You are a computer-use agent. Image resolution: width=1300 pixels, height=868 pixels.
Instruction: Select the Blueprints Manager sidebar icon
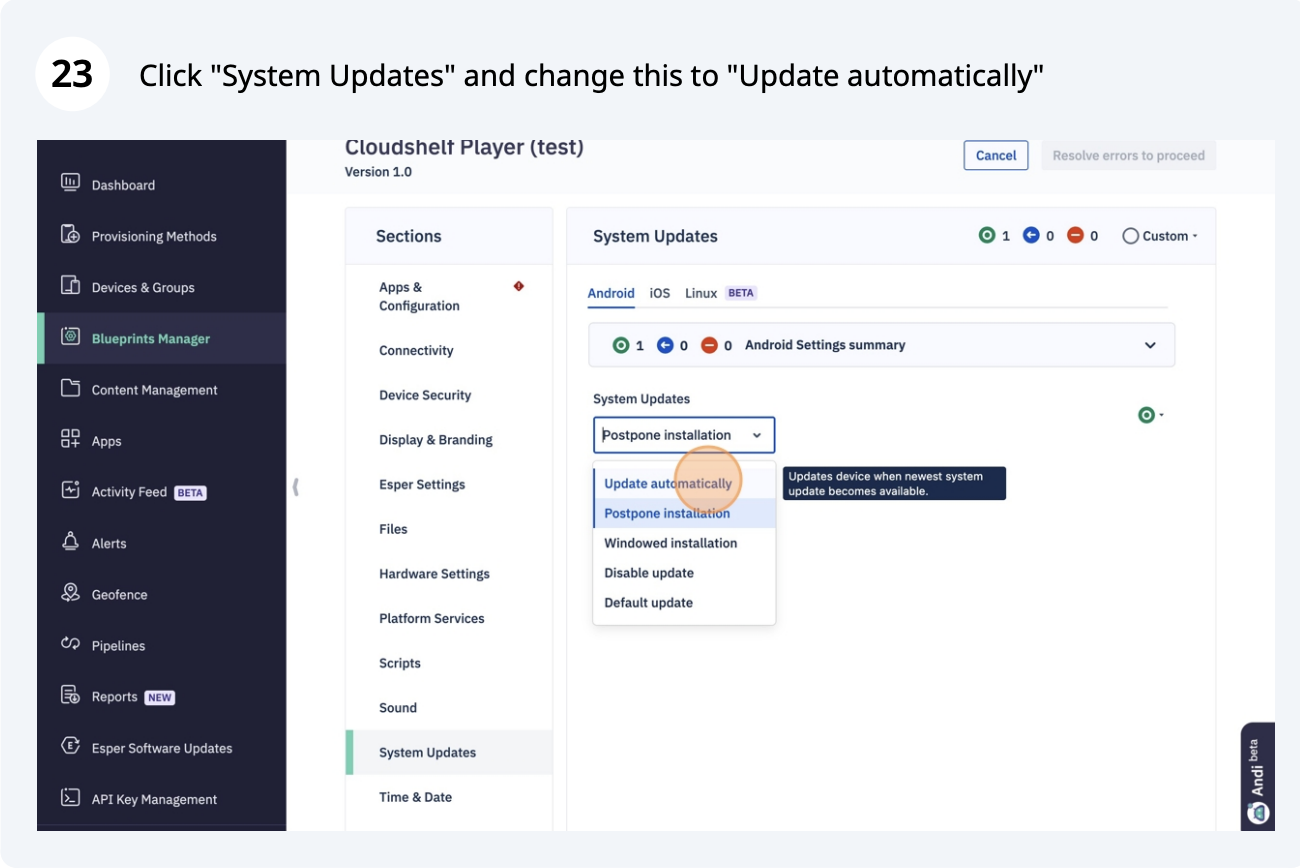click(70, 337)
